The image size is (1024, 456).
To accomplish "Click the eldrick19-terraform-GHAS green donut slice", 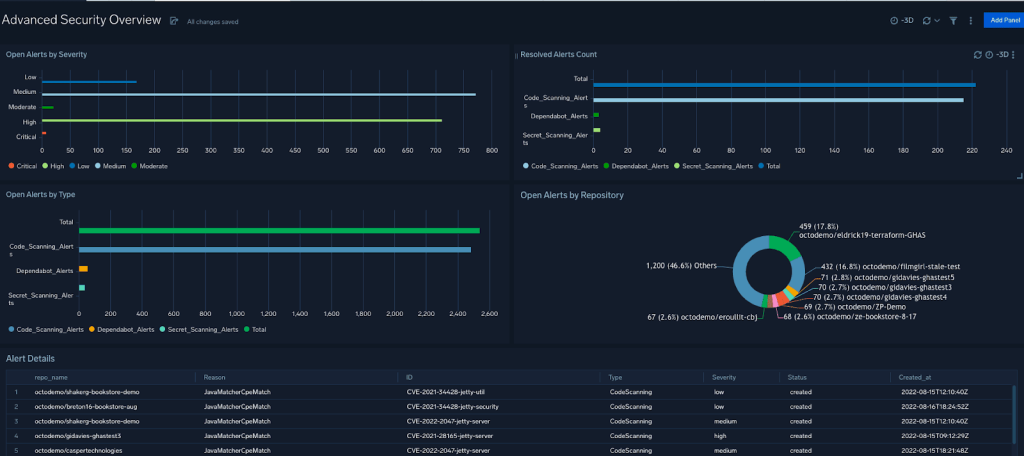I will (x=786, y=244).
